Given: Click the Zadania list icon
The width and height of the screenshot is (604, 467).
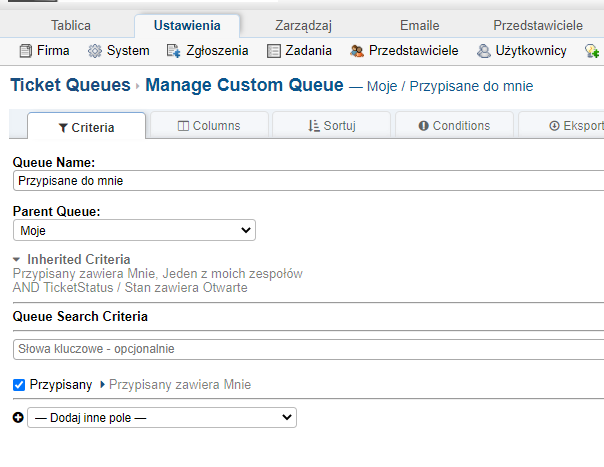Looking at the screenshot, I should tap(274, 51).
